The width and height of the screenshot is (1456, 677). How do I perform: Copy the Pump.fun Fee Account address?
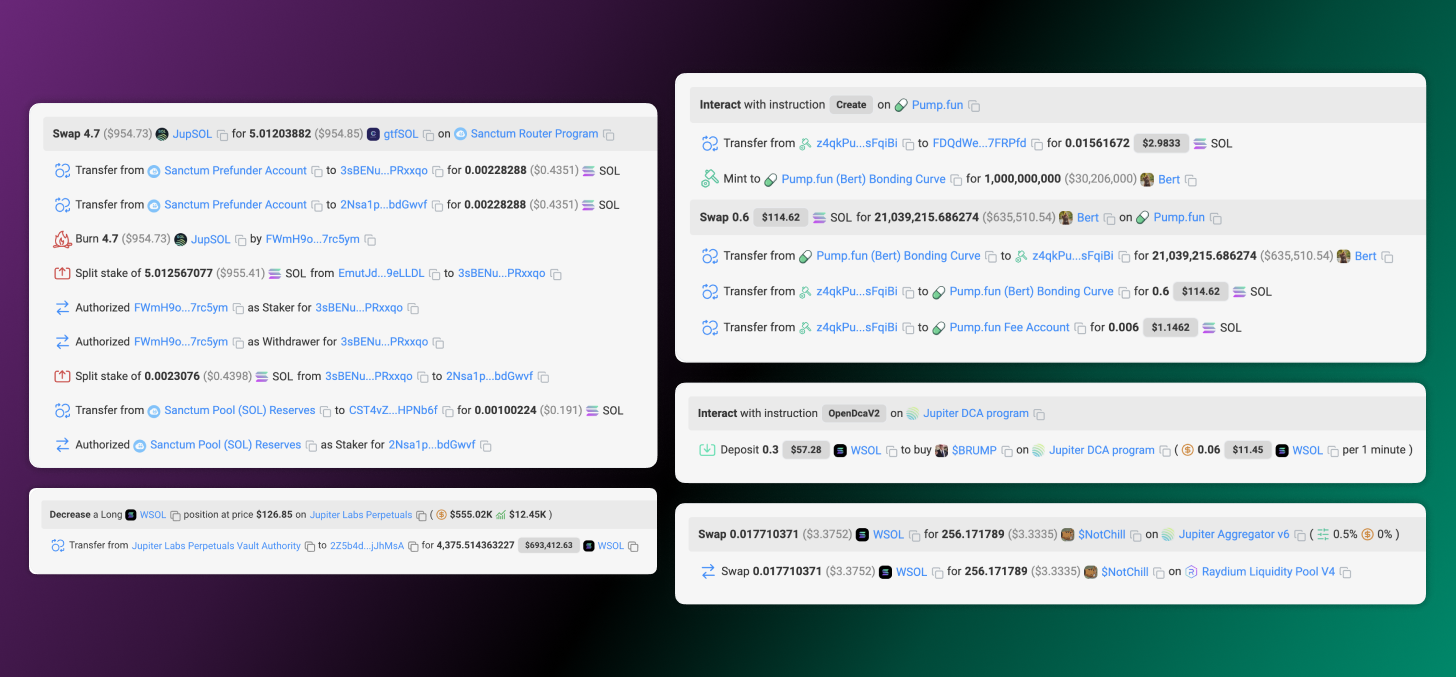coord(1080,328)
